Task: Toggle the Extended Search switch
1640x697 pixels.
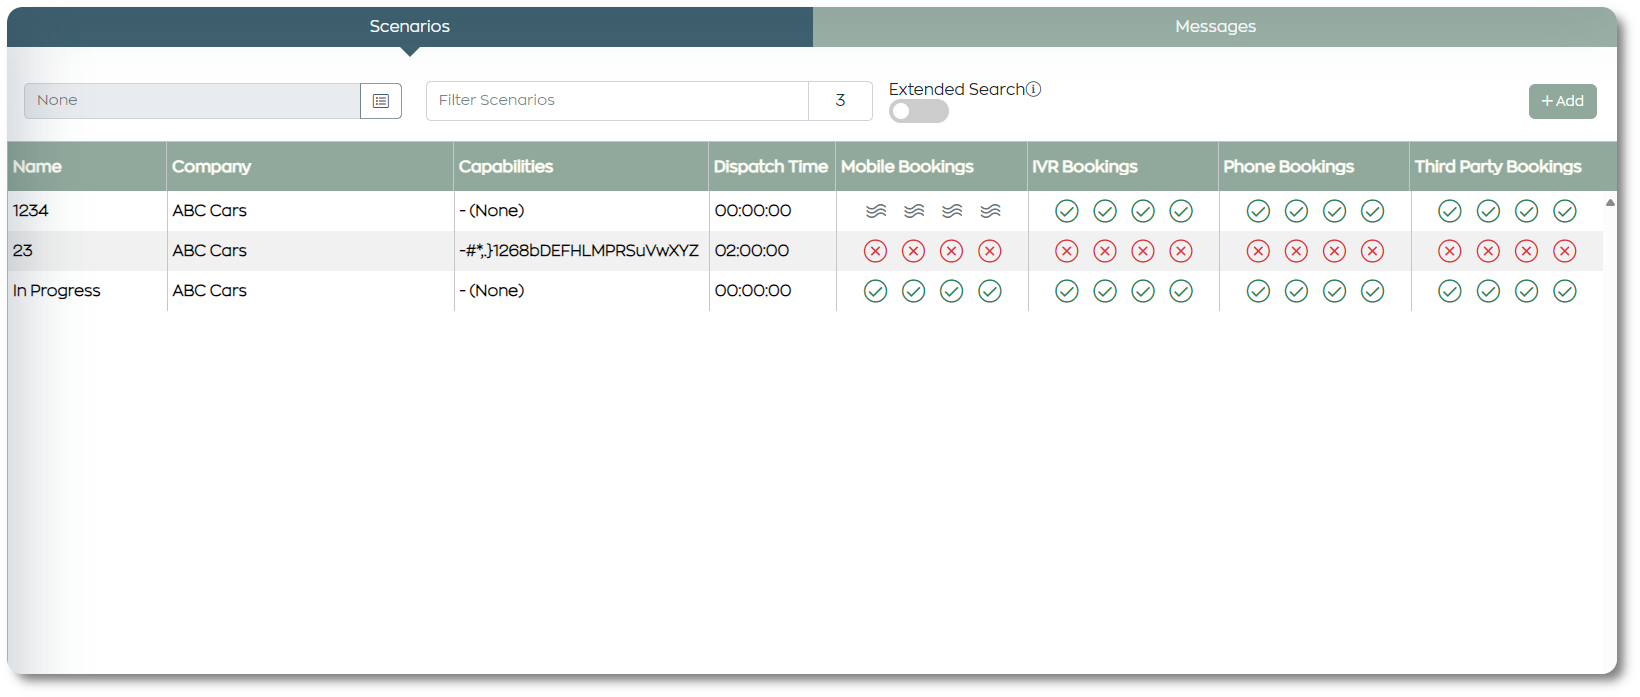Action: coord(918,111)
